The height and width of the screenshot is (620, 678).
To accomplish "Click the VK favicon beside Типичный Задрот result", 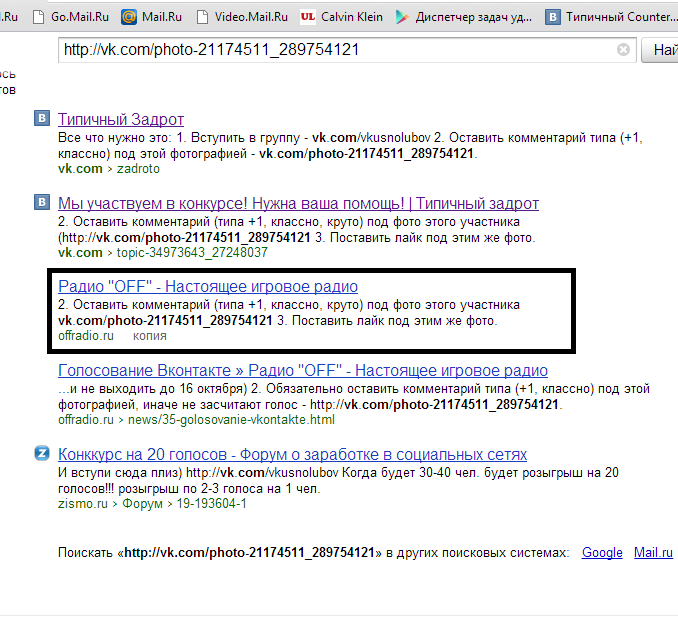I will pyautogui.click(x=42, y=118).
